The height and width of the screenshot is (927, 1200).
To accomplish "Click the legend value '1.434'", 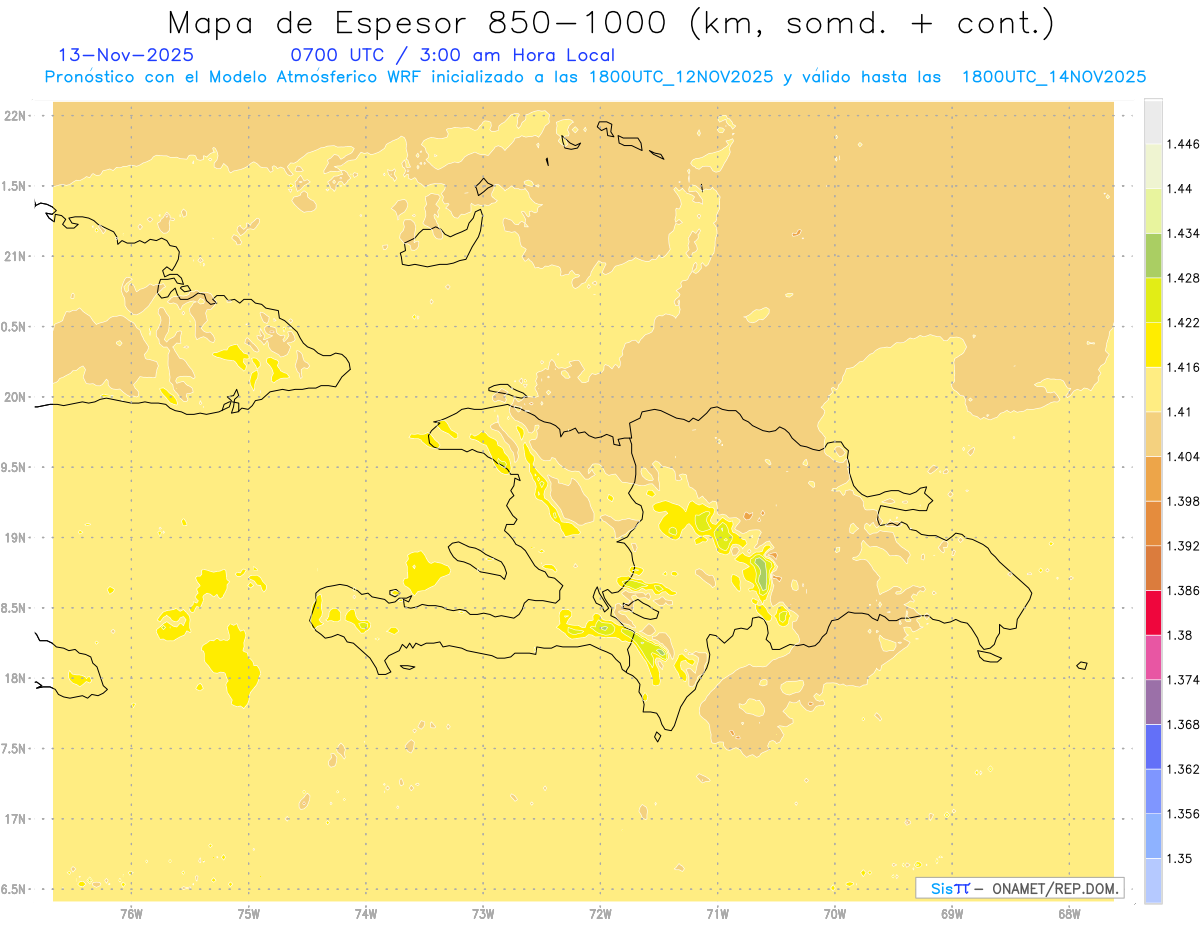I will coord(1183,233).
